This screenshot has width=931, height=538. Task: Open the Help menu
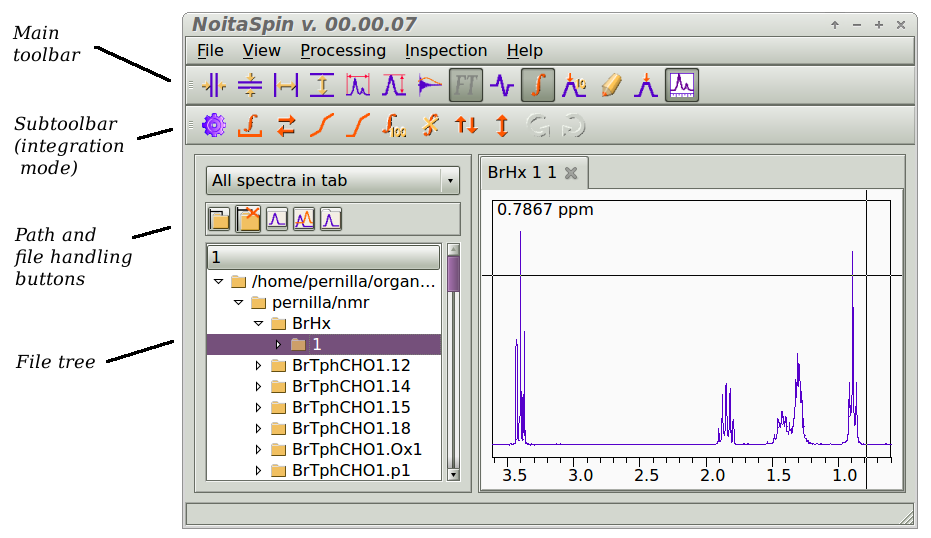pos(525,51)
